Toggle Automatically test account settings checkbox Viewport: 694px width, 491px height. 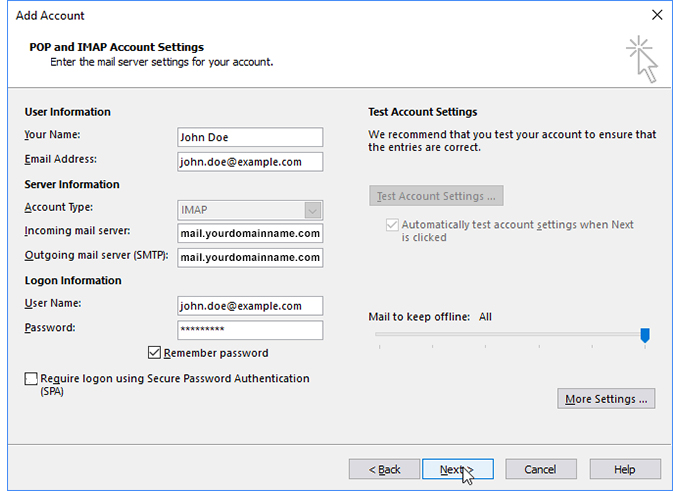pyautogui.click(x=392, y=226)
